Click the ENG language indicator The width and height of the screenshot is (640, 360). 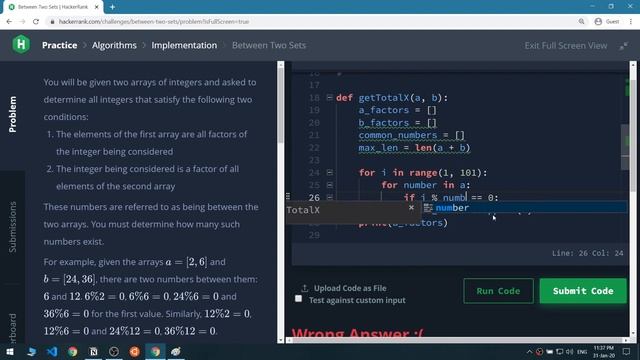click(582, 352)
